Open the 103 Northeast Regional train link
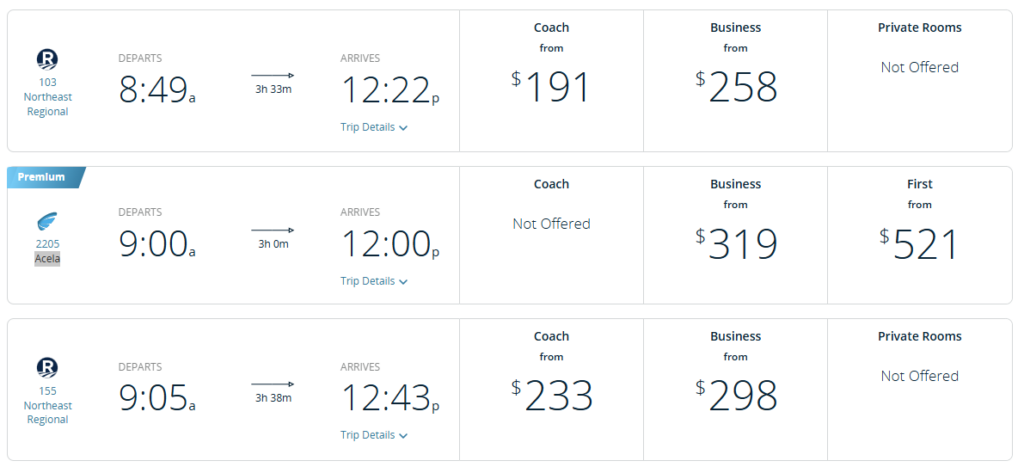 pyautogui.click(x=48, y=97)
